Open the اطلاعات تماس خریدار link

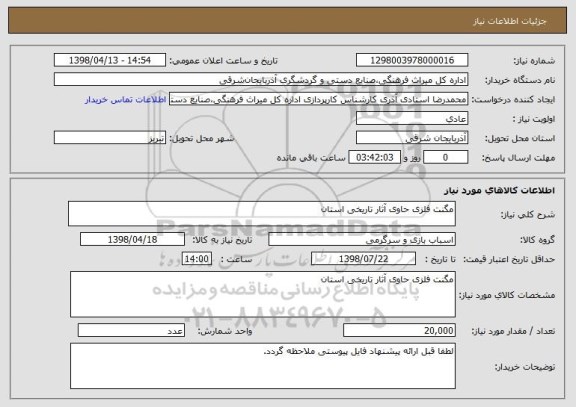tap(126, 100)
